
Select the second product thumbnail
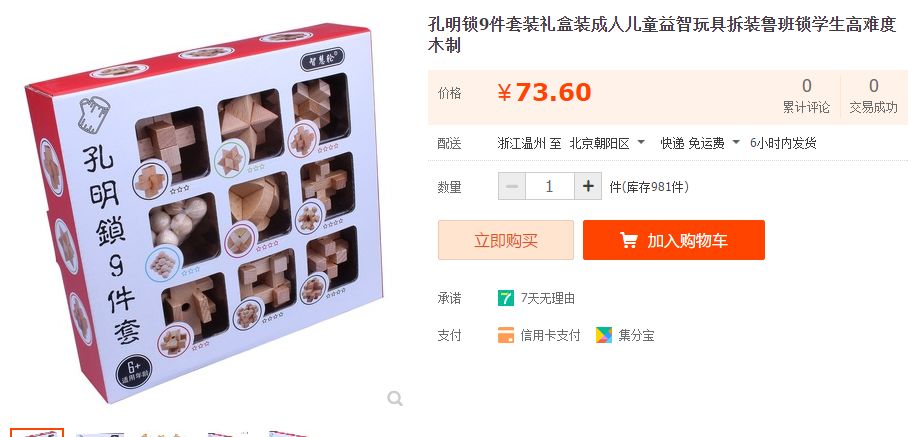100,435
